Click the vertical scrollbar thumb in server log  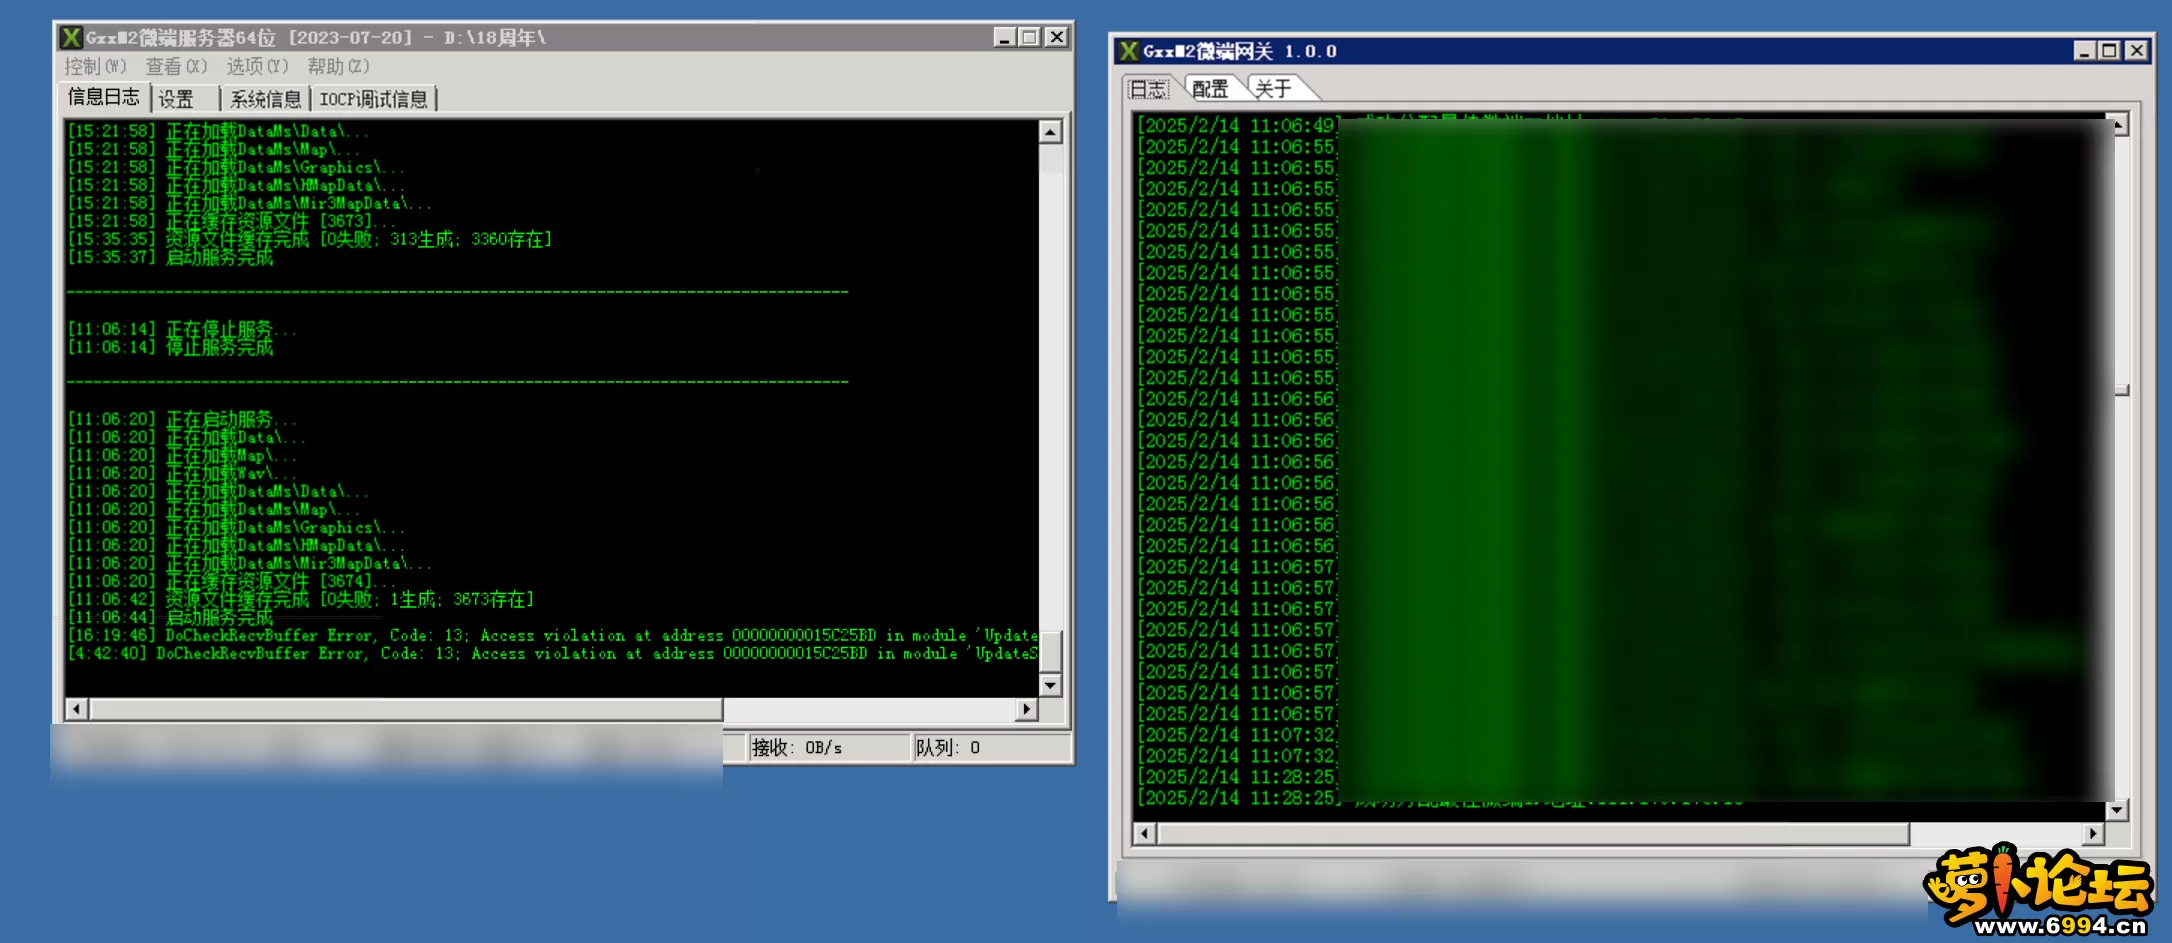1050,652
